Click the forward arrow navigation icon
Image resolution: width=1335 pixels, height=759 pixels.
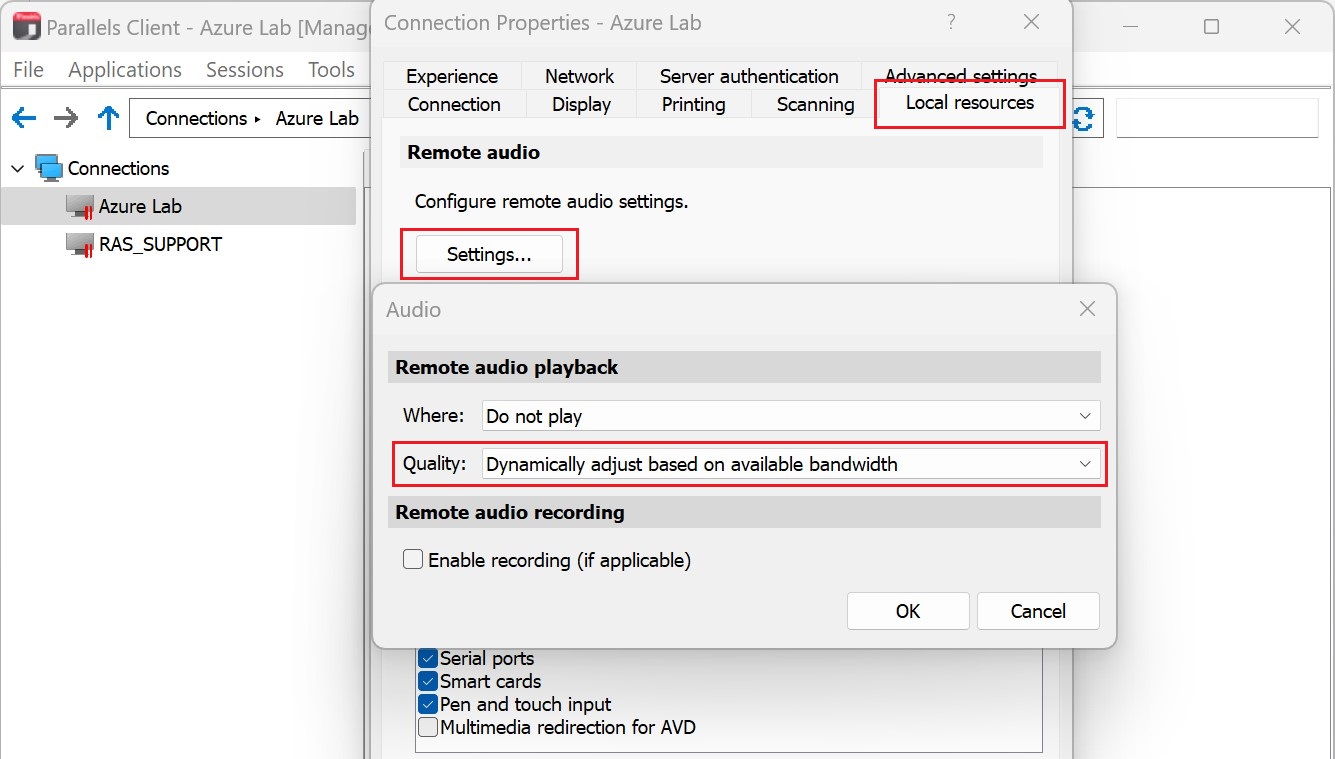coord(66,118)
